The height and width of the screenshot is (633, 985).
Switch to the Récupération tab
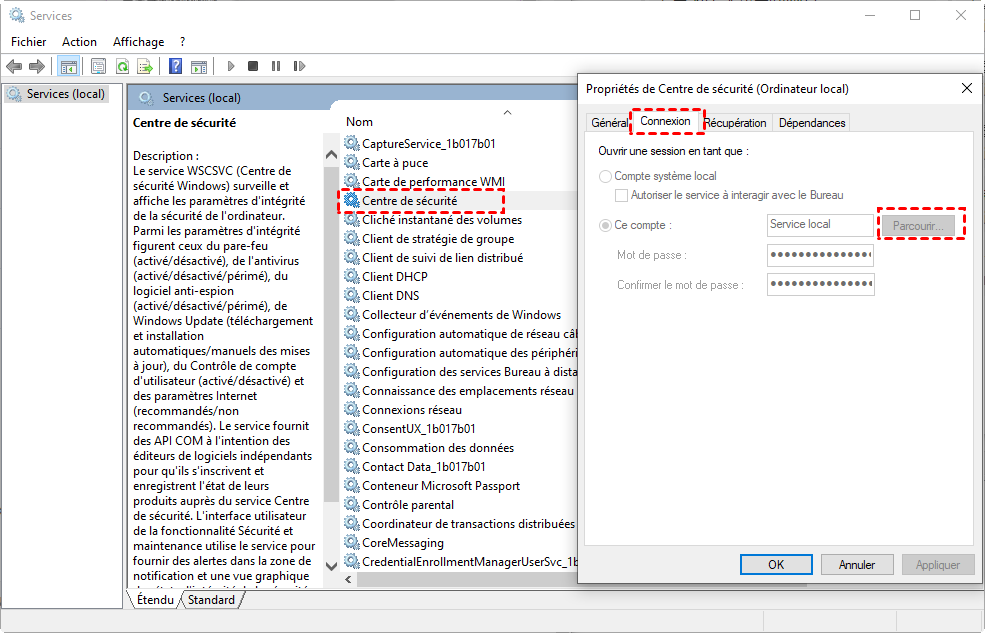click(735, 123)
